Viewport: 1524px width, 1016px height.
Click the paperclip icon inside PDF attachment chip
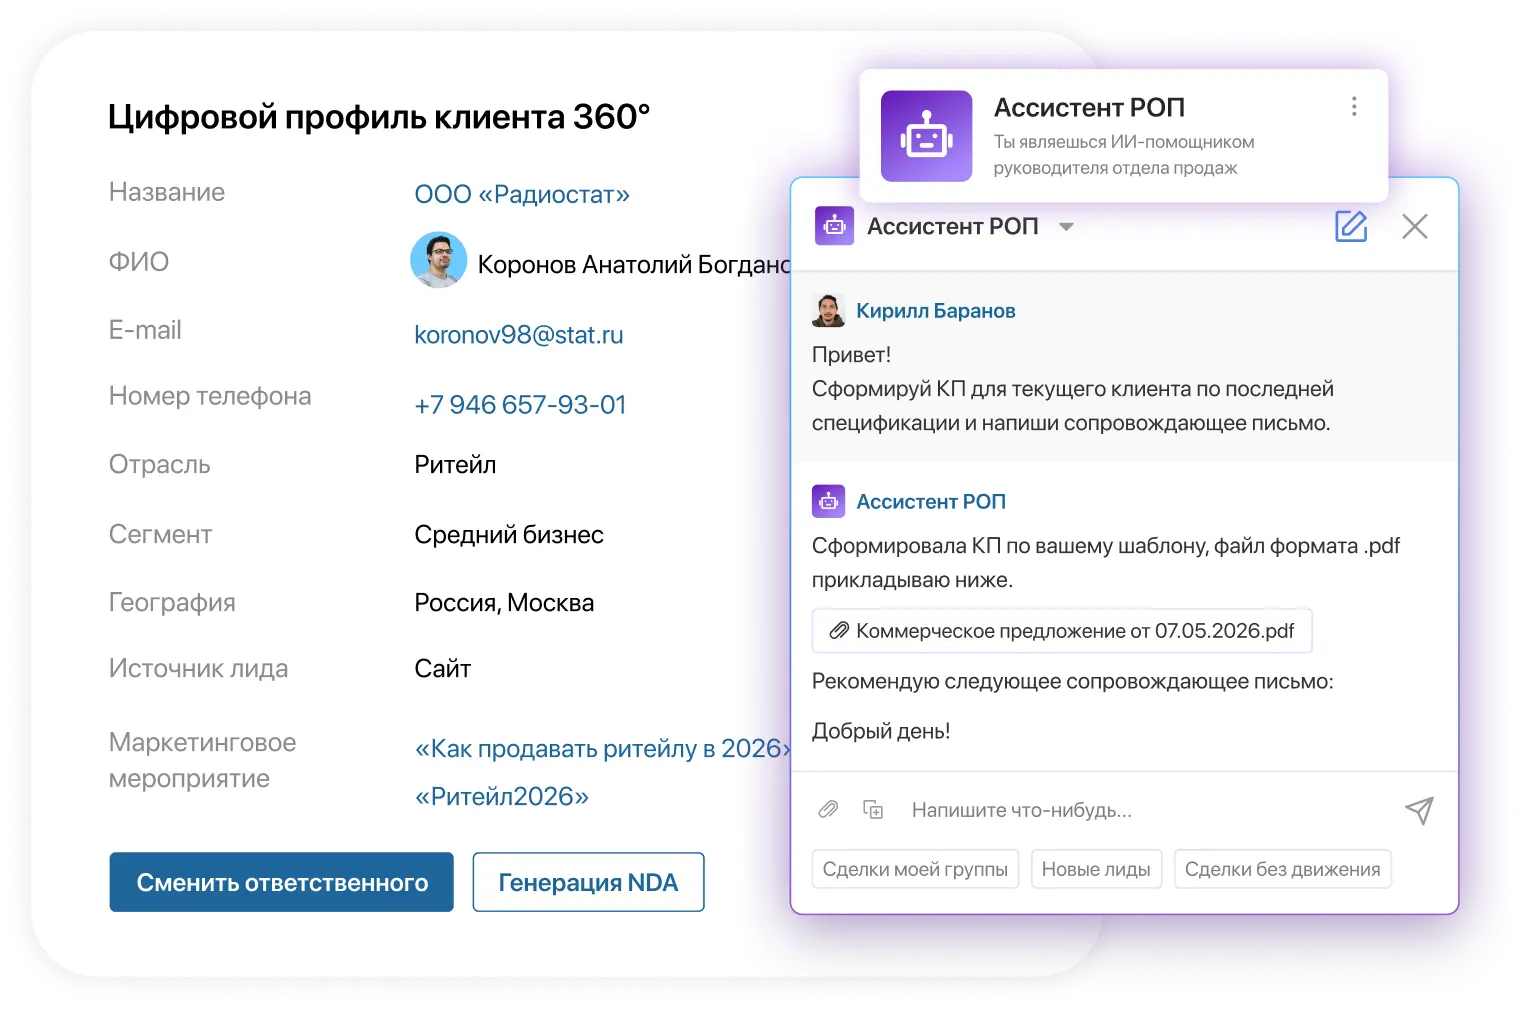click(x=839, y=631)
